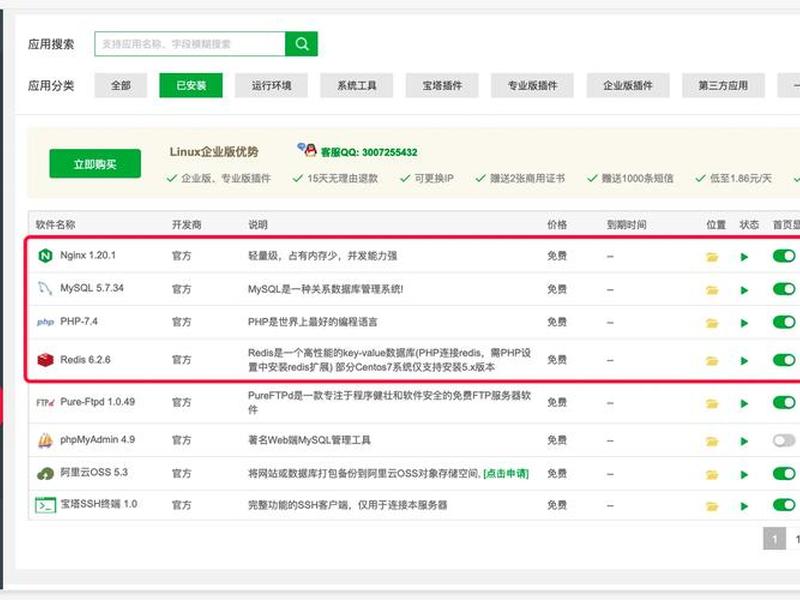Viewport: 800px width, 600px height.
Task: Toggle Pure-Ftpd homepage display switch
Action: click(784, 403)
